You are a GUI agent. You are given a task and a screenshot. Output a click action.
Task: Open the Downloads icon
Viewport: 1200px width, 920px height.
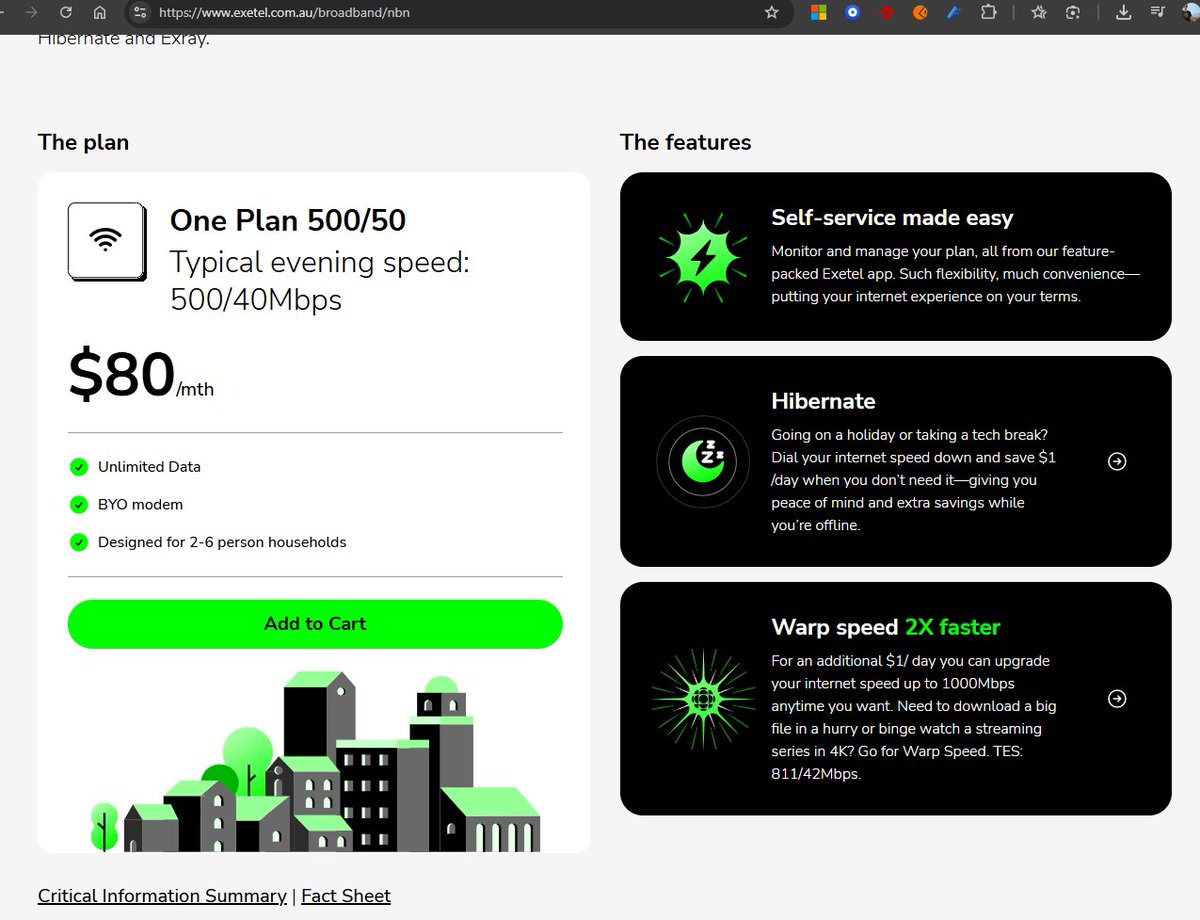coord(1123,13)
